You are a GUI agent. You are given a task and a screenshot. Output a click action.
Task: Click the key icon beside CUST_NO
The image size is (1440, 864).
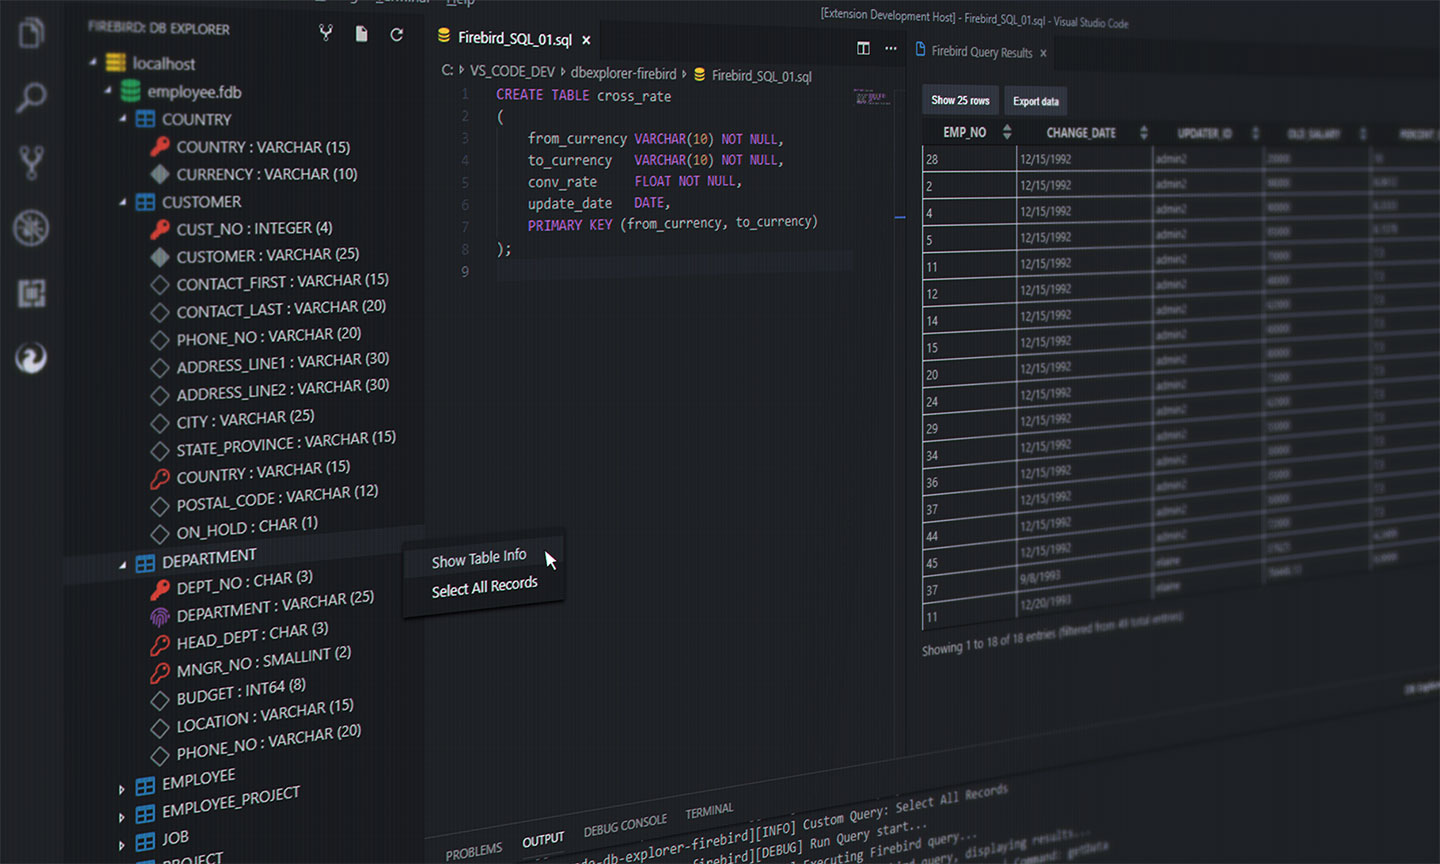(159, 230)
